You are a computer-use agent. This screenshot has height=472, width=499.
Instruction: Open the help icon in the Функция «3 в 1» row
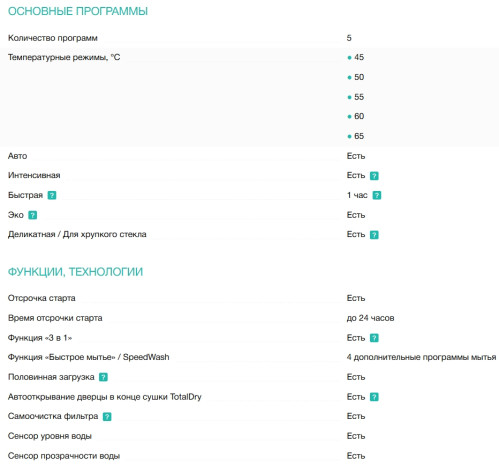coord(374,338)
